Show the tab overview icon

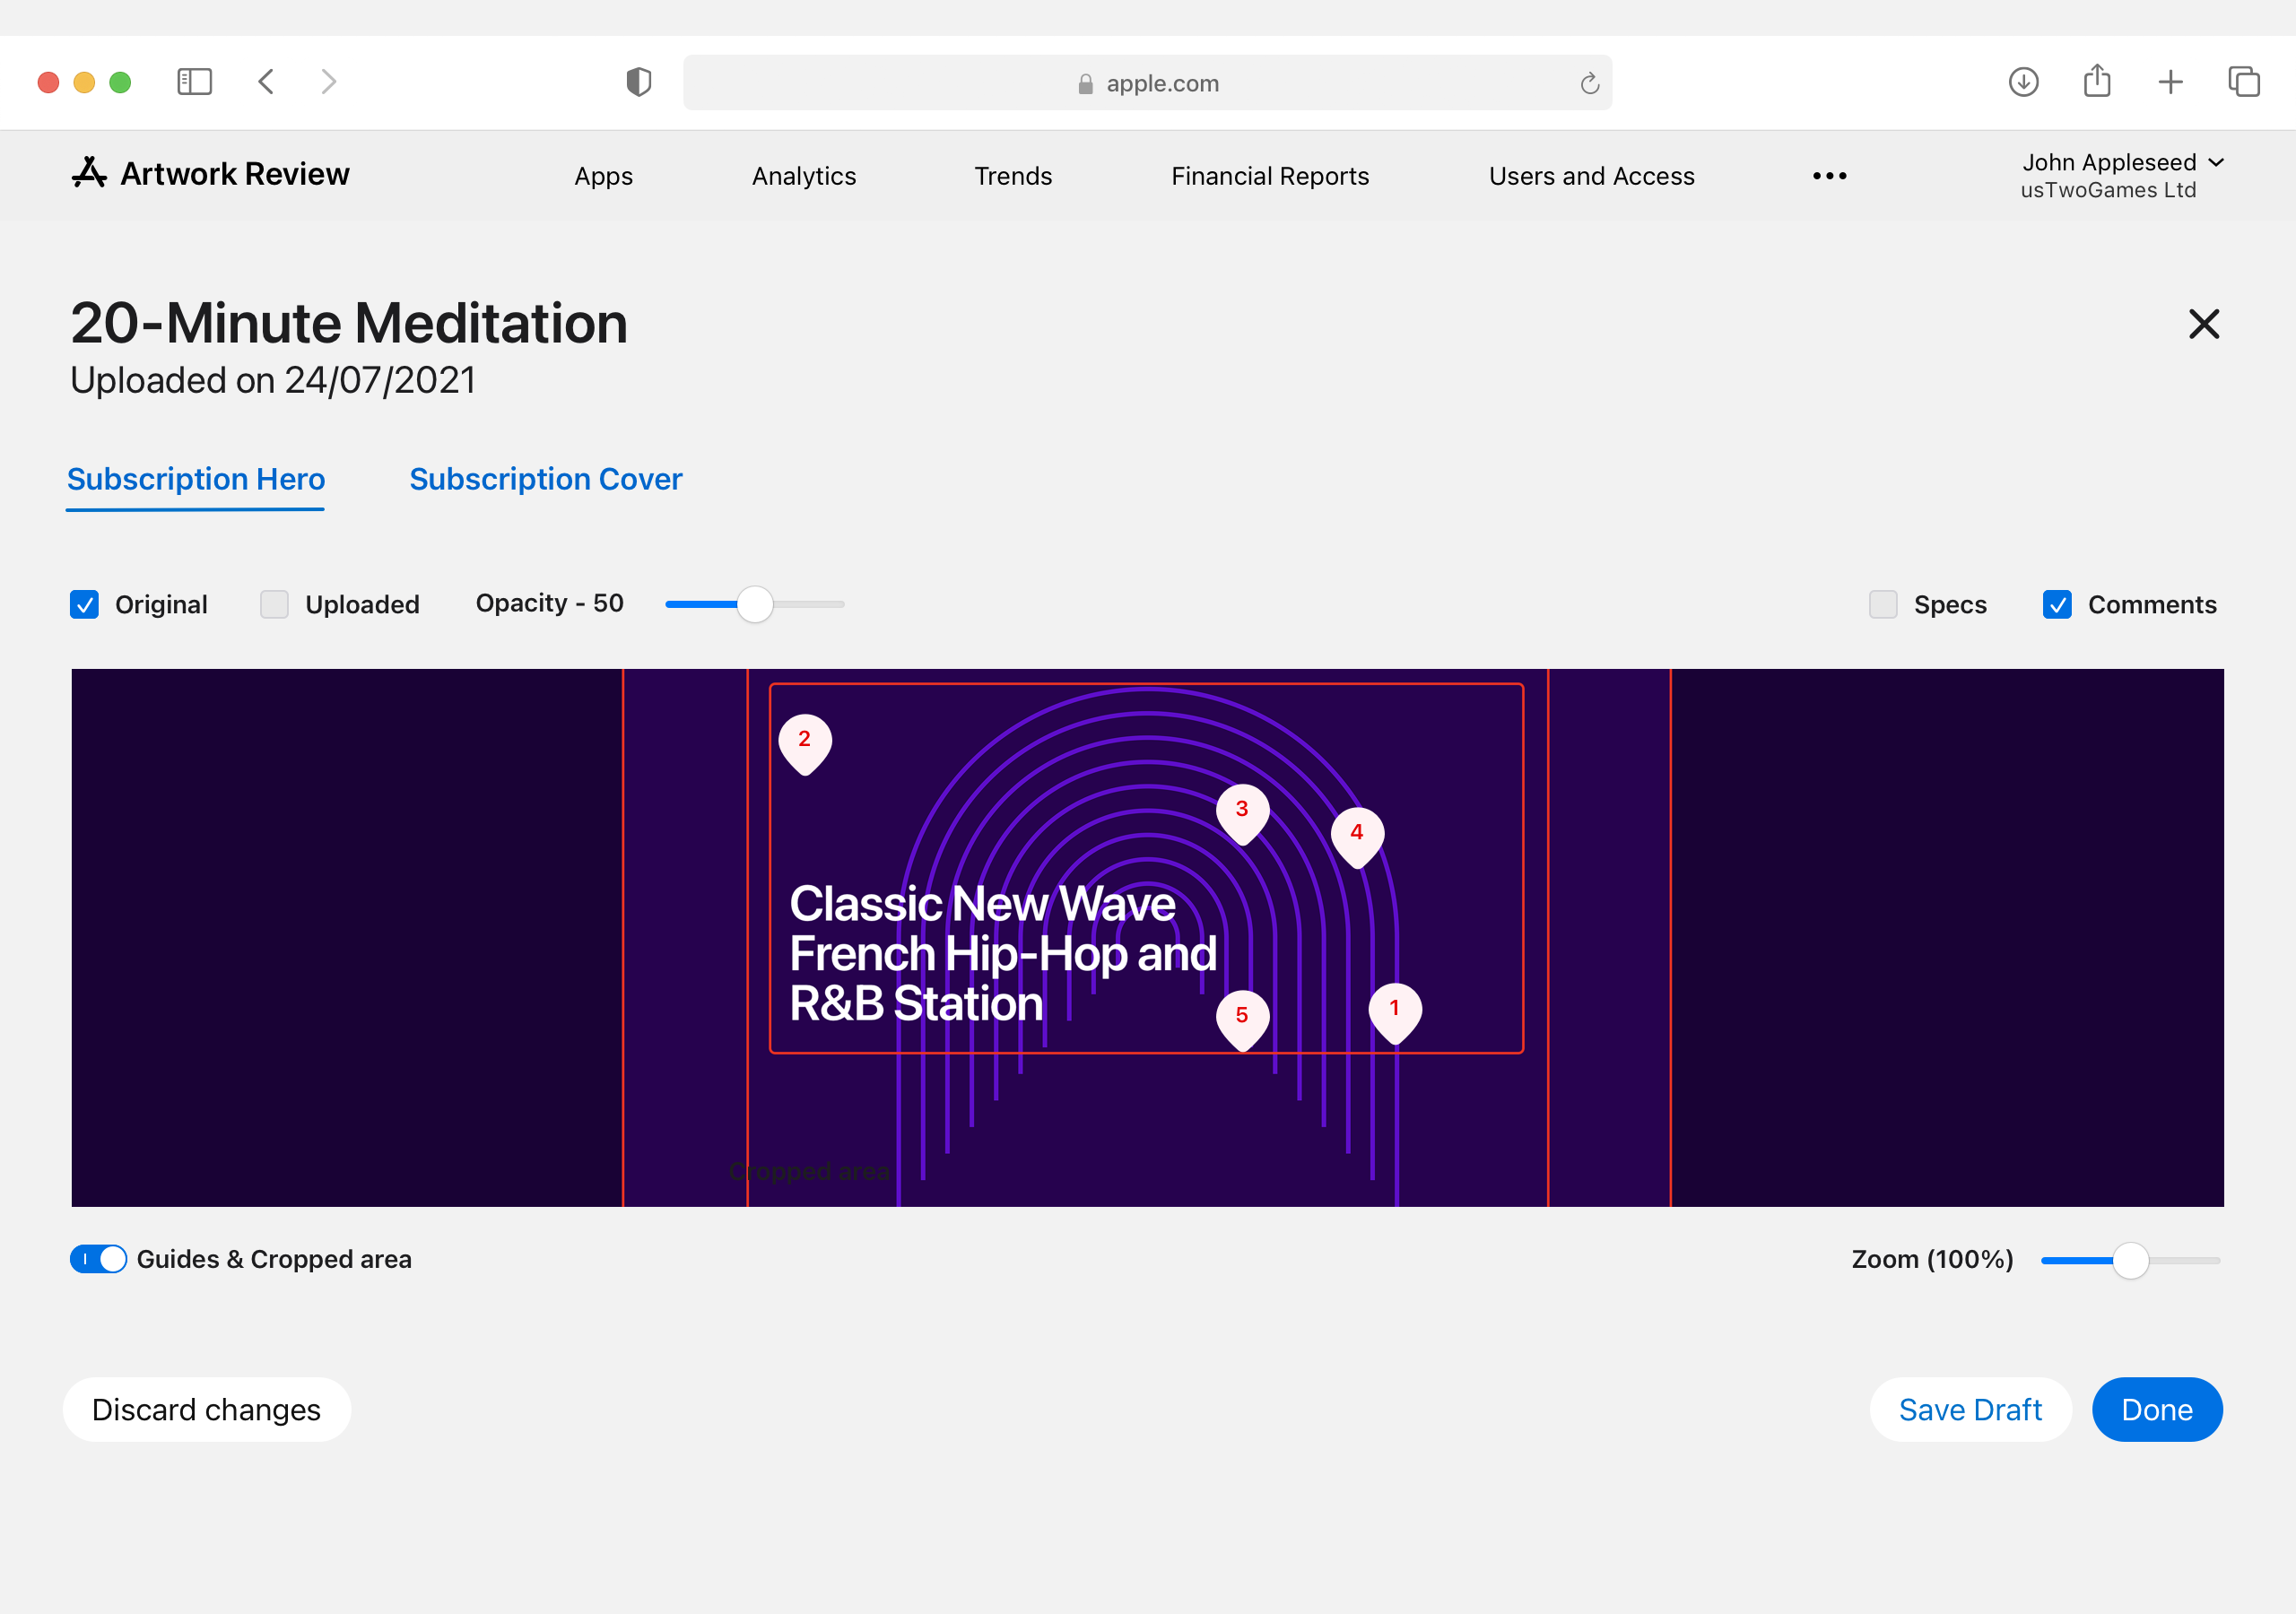[2244, 82]
